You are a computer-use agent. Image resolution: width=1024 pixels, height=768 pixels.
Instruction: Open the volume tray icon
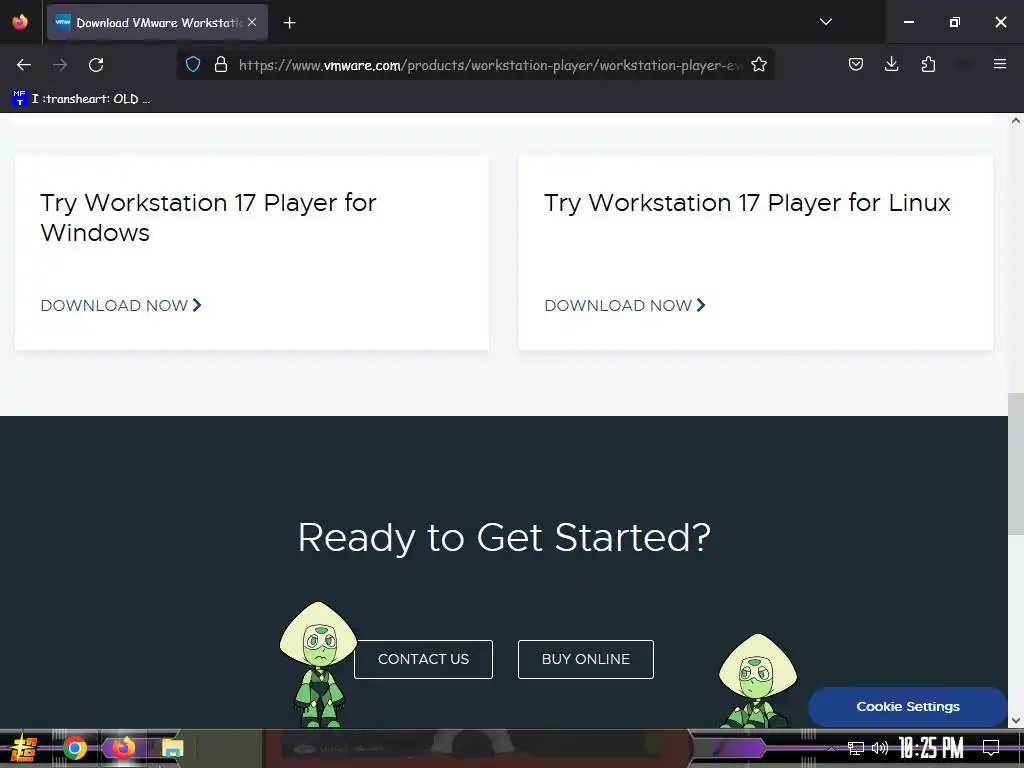[880, 748]
